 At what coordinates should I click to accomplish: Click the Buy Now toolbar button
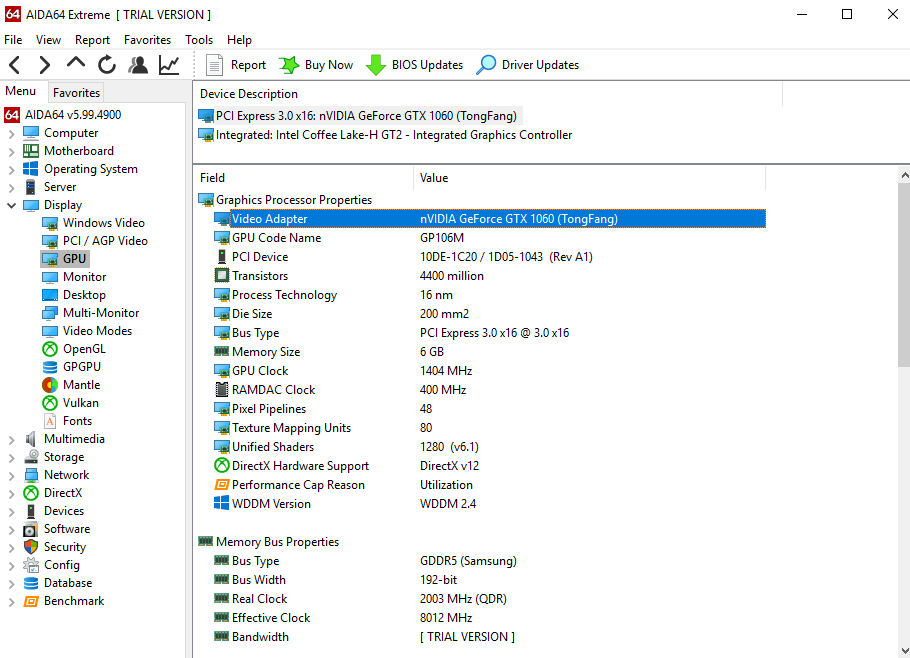click(x=316, y=65)
